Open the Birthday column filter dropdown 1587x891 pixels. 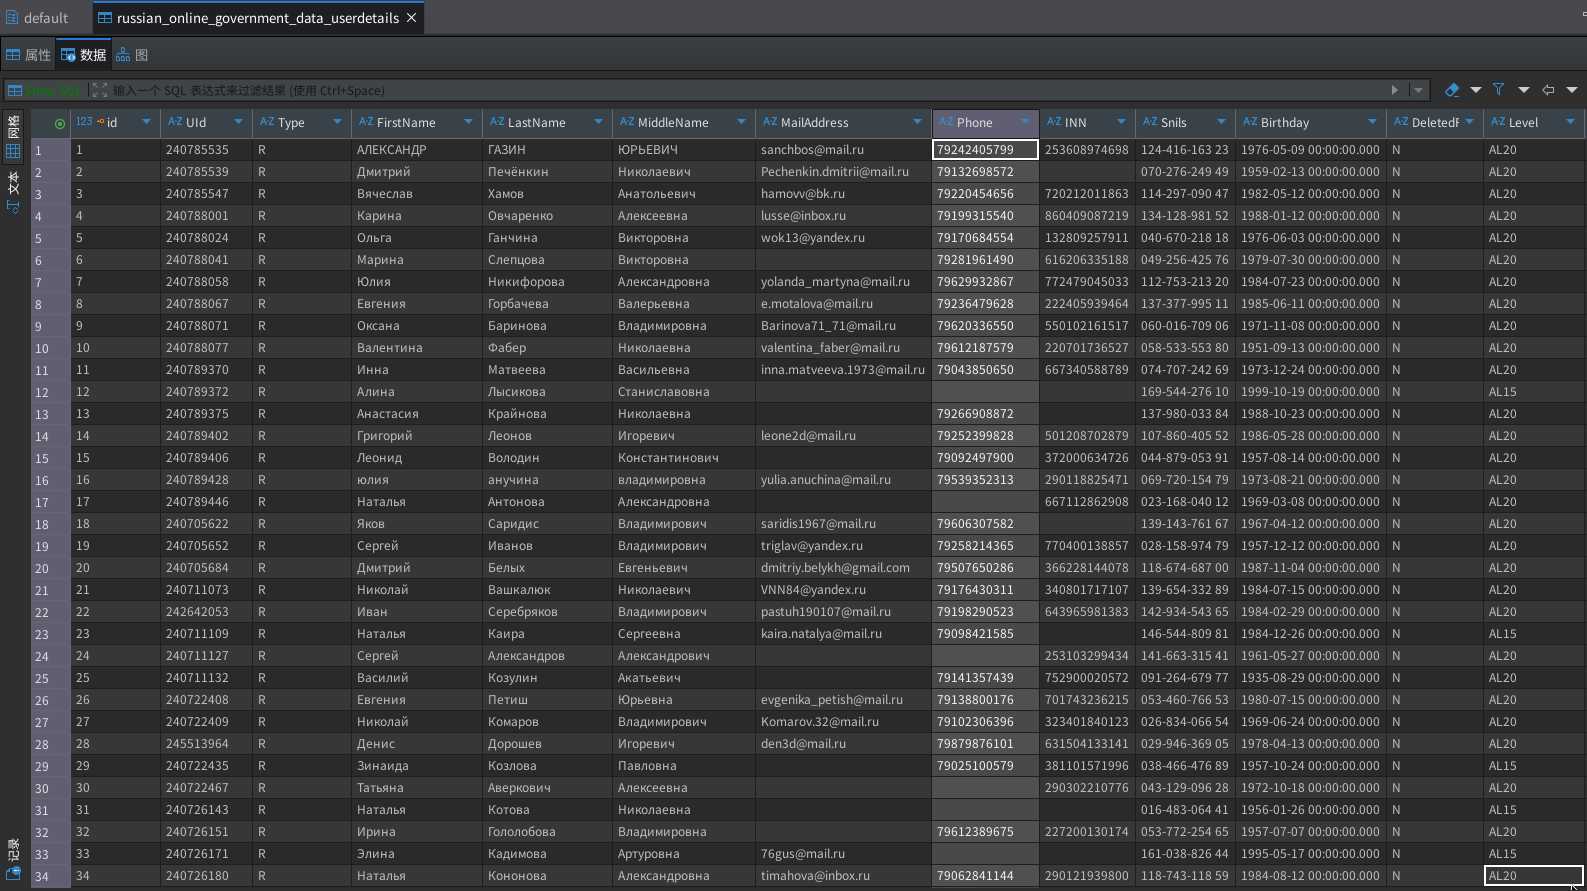click(x=1372, y=122)
